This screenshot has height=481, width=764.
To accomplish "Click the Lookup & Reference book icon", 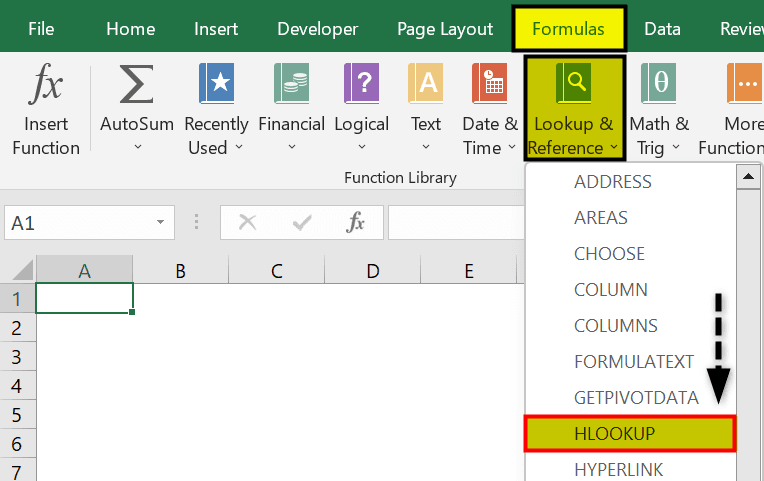I will click(574, 83).
